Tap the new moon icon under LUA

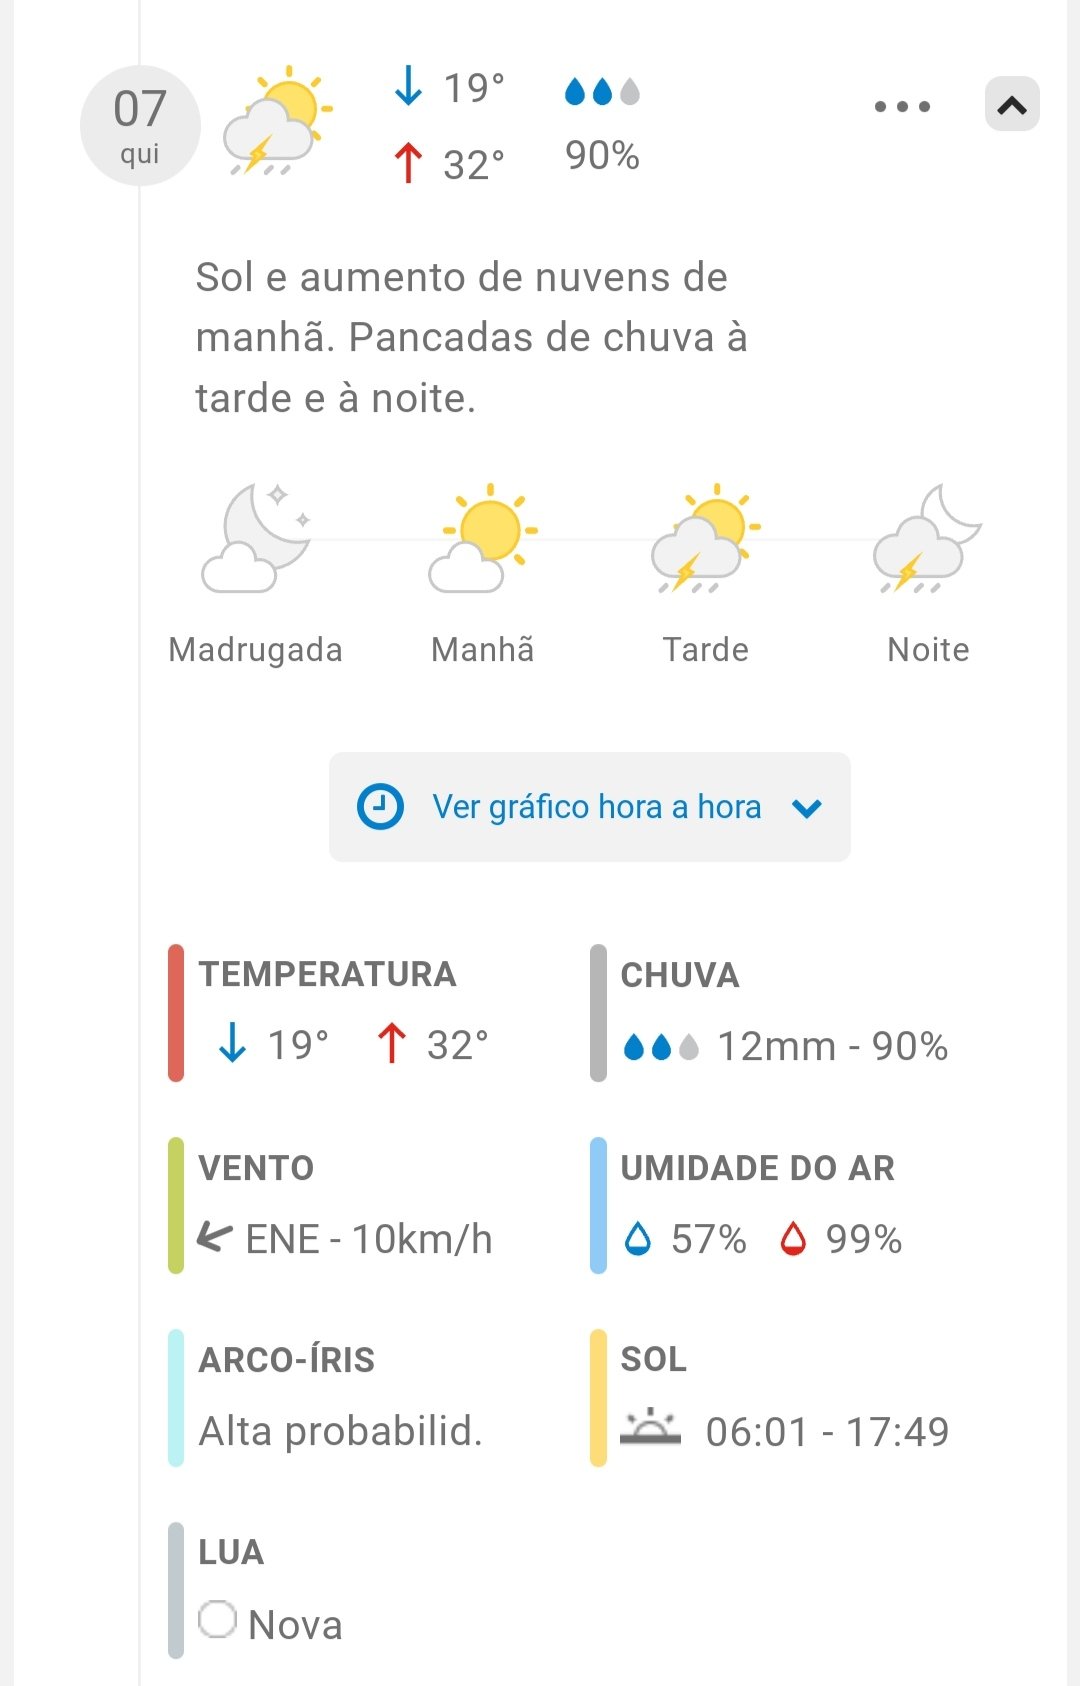pyautogui.click(x=217, y=1619)
